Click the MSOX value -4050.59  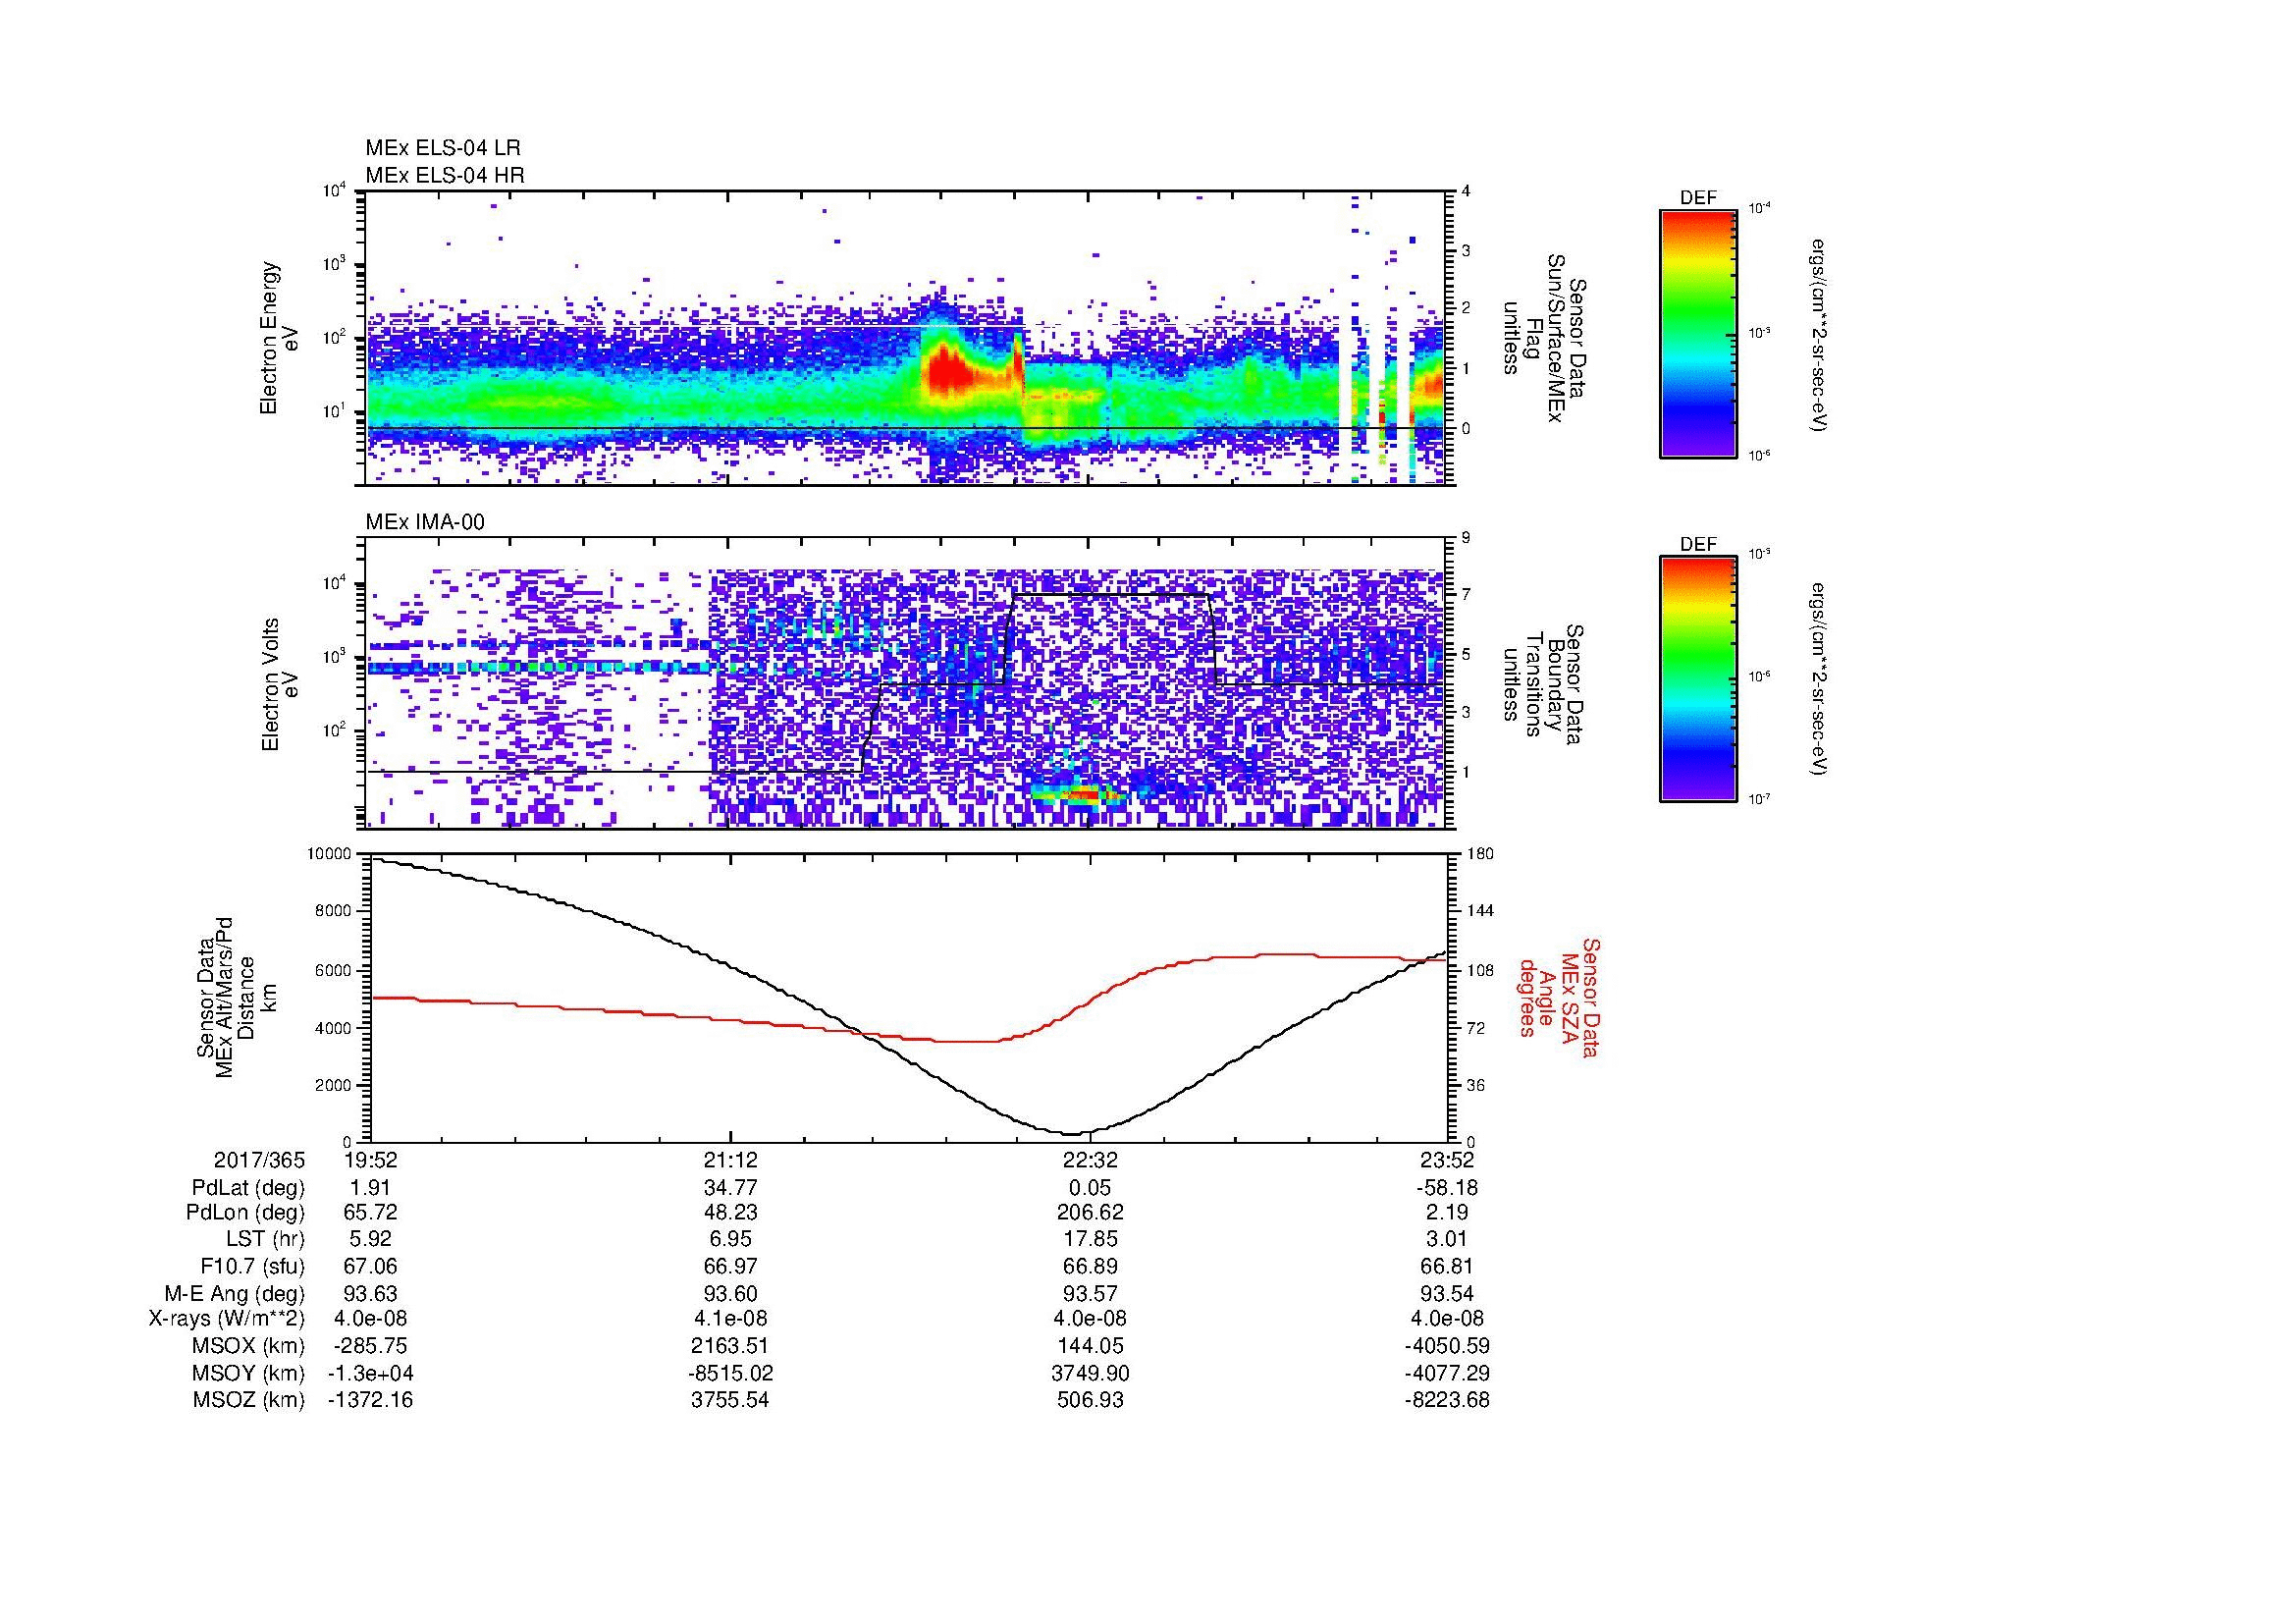[1448, 1346]
